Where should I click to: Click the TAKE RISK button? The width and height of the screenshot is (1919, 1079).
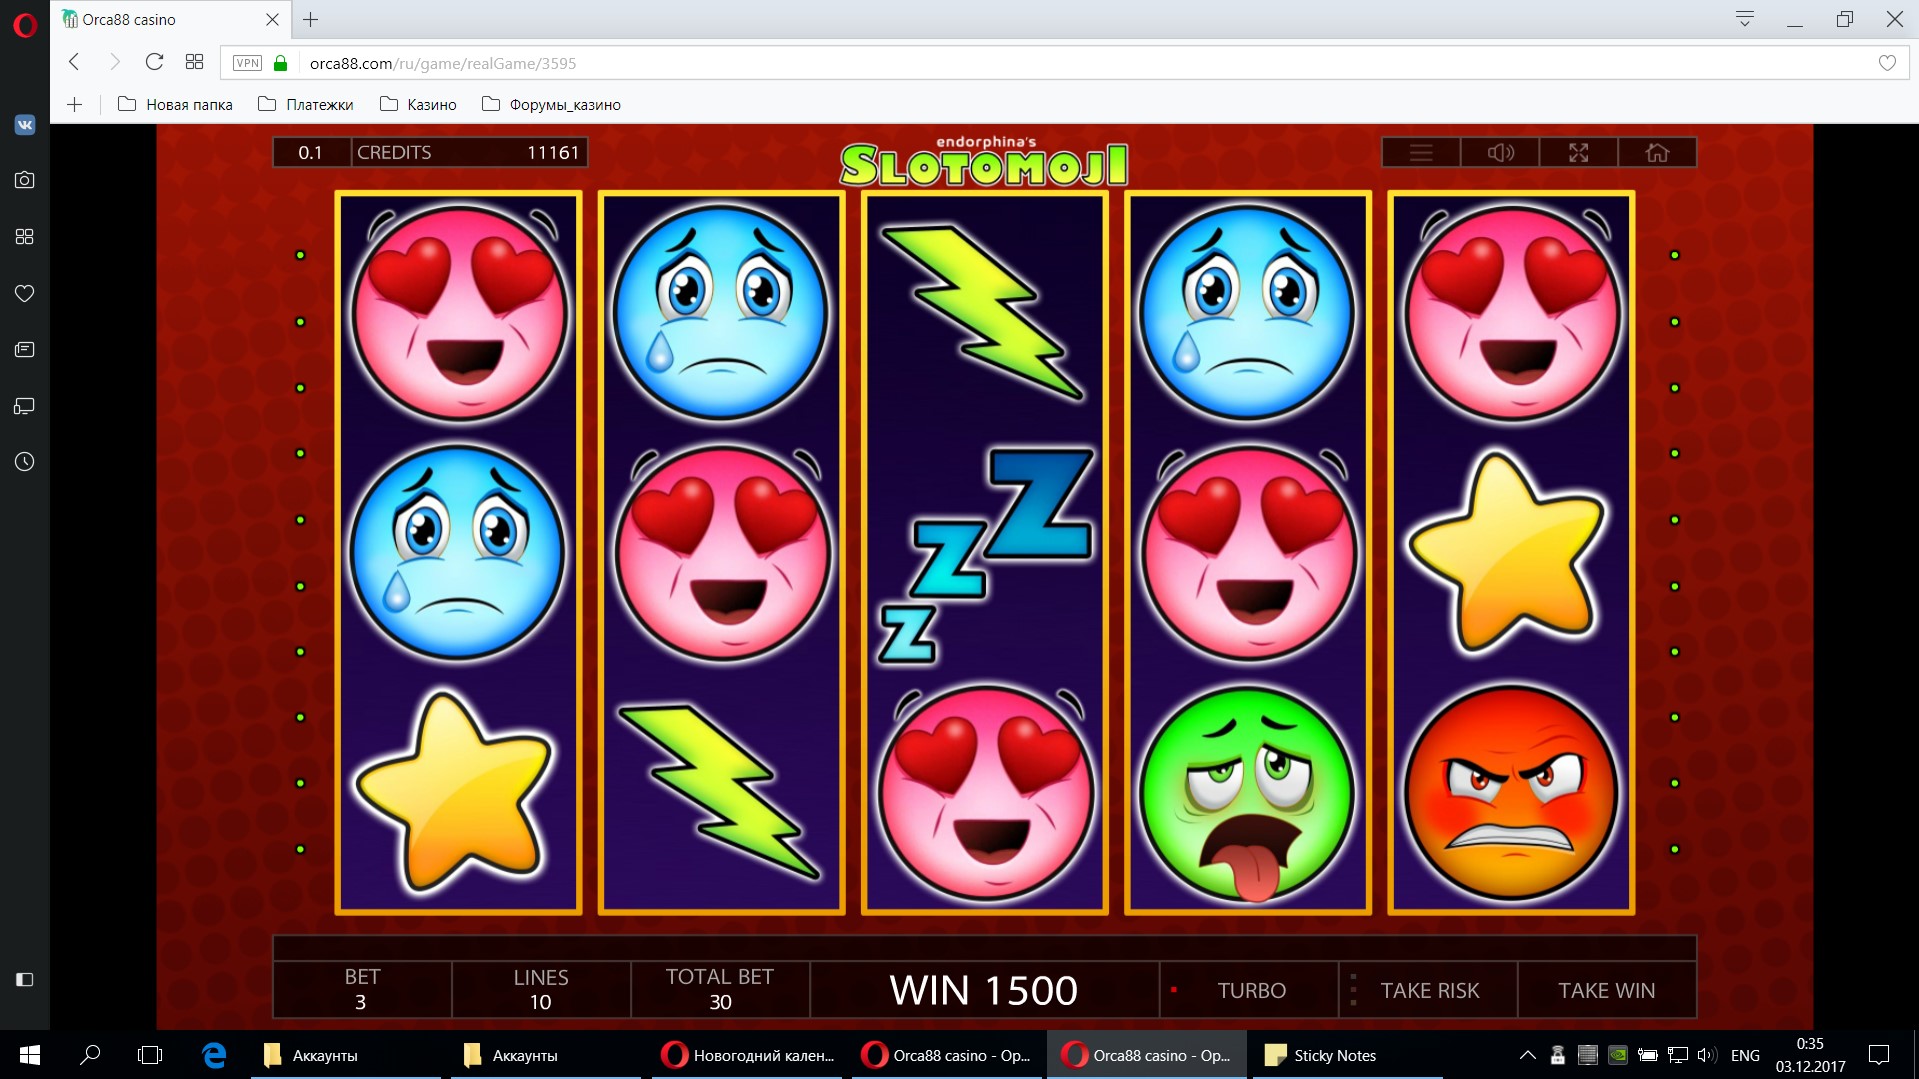1429,990
